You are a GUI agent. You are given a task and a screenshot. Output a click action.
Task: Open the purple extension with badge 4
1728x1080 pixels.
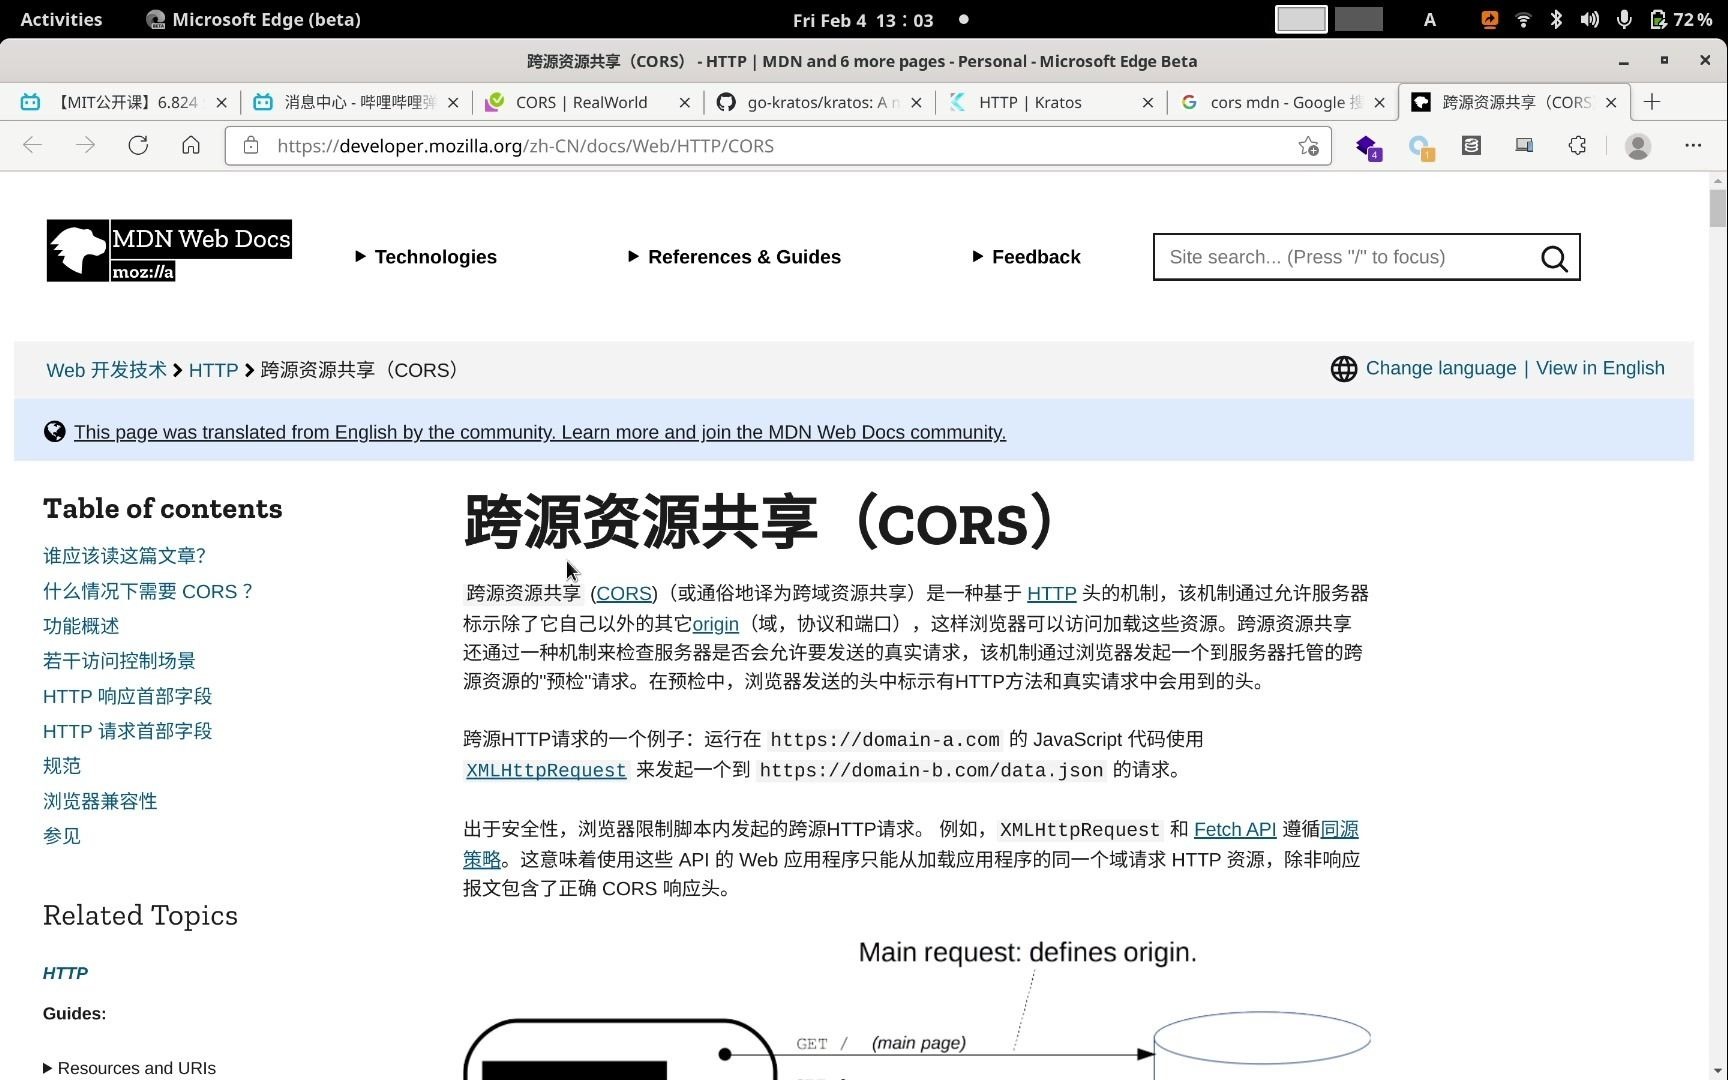(x=1368, y=147)
